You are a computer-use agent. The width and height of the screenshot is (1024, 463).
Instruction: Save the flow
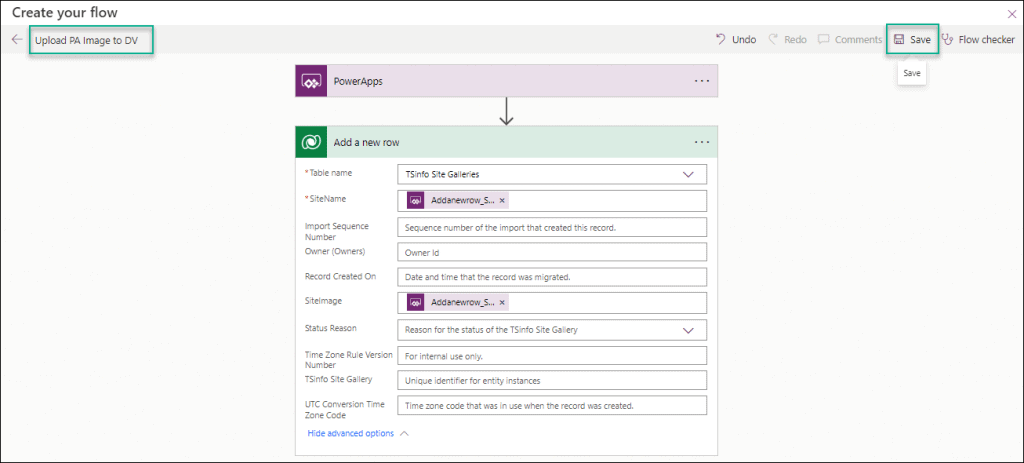pos(912,40)
